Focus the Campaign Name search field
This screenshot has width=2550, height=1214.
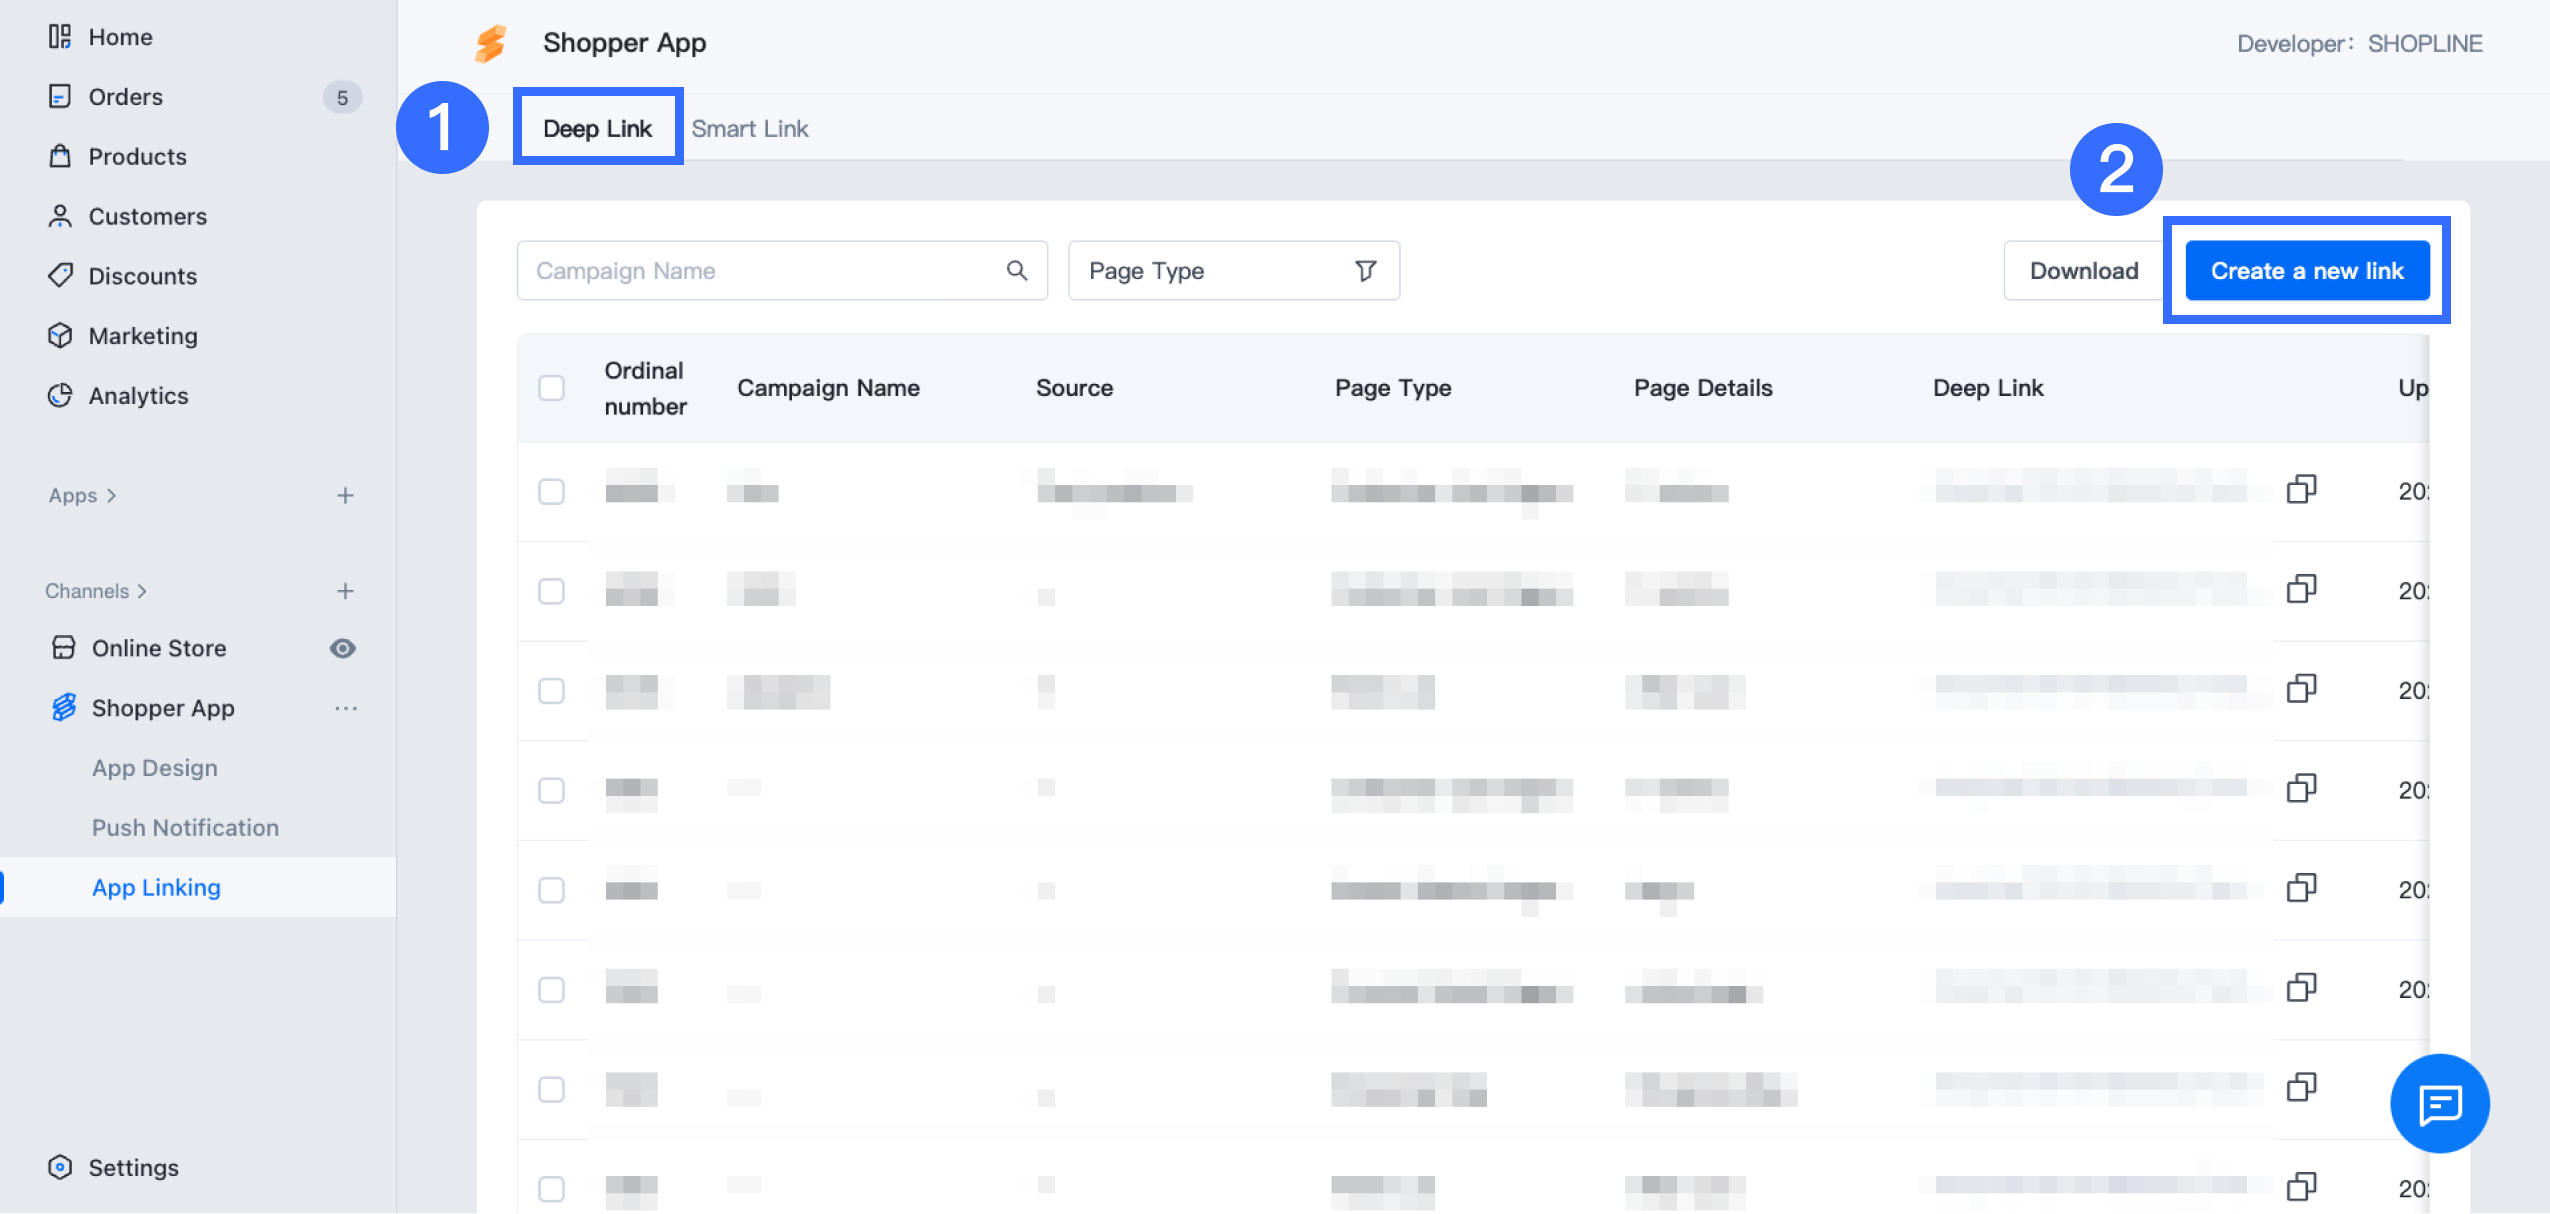[x=760, y=270]
